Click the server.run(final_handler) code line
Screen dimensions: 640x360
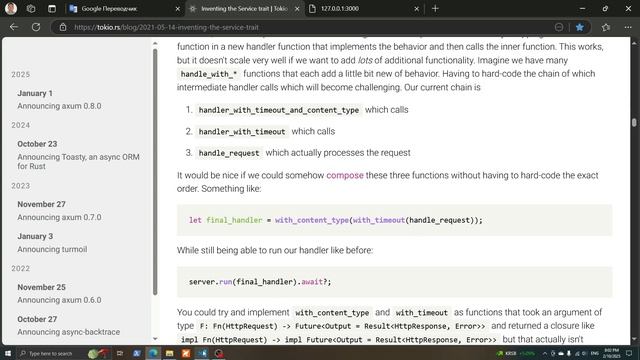260,282
